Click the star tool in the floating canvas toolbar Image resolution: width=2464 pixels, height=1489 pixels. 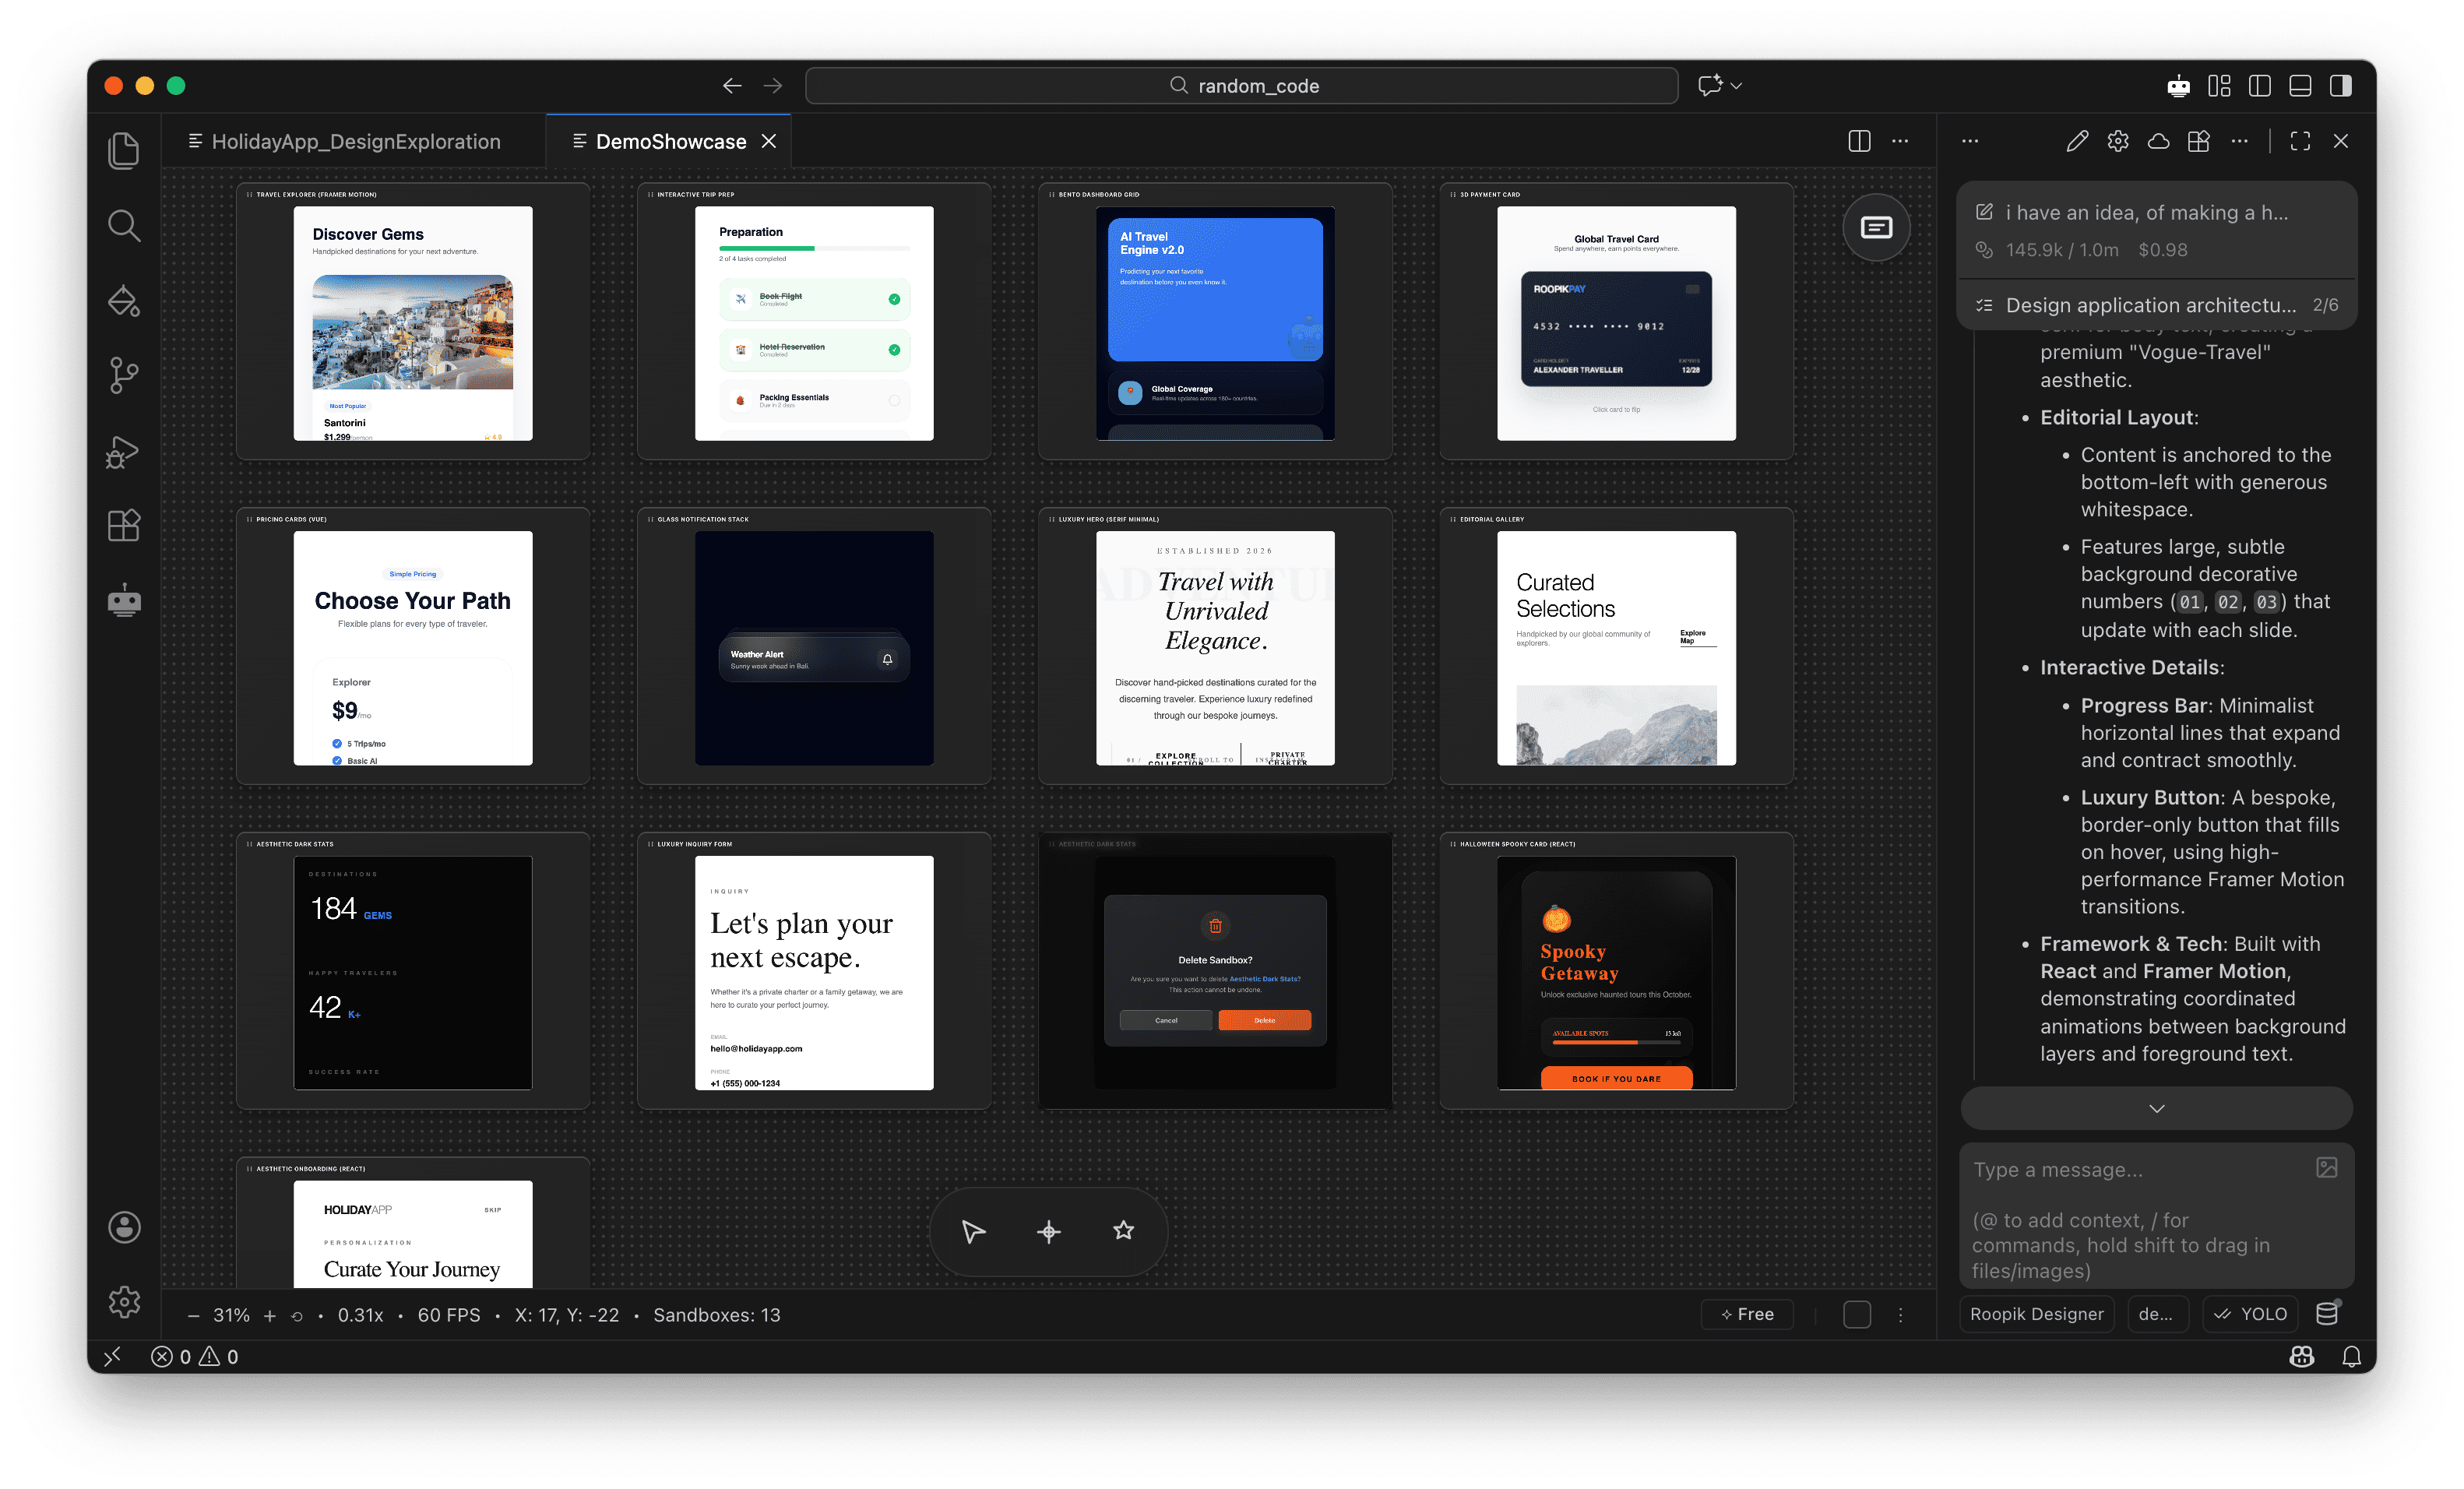click(1123, 1231)
